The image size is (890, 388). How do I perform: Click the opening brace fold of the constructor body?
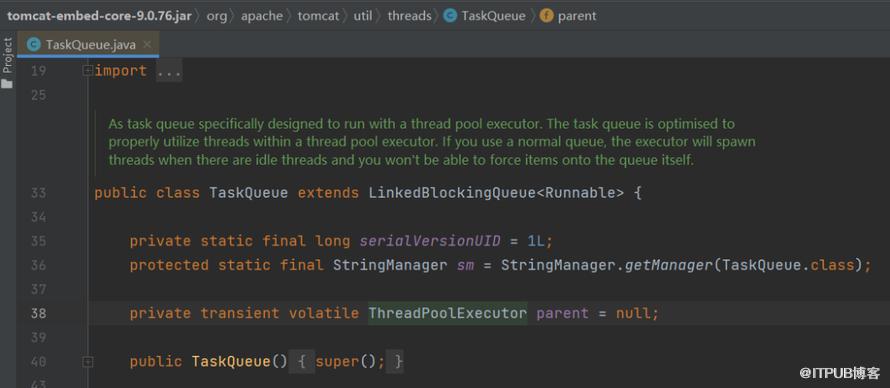303,361
